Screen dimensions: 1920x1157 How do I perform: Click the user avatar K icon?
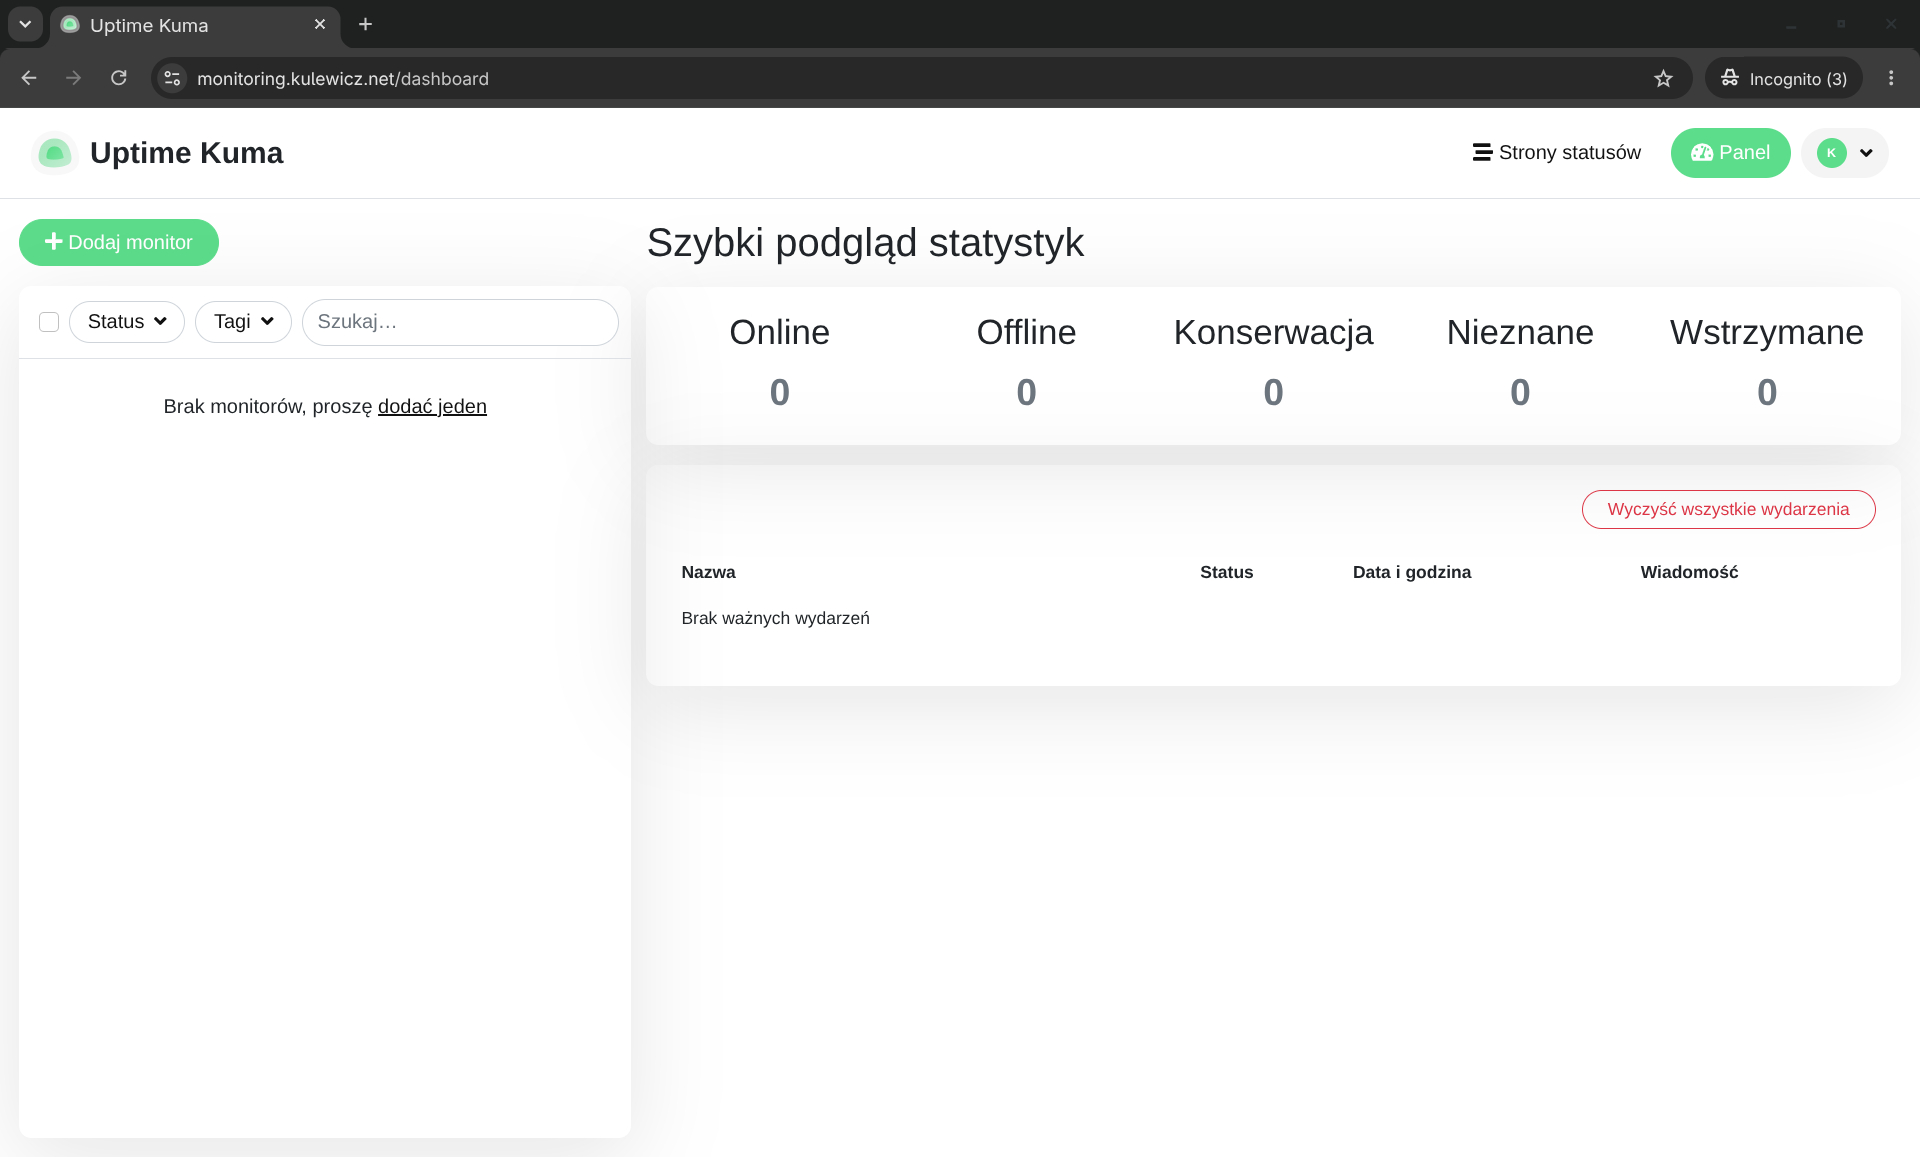(x=1831, y=153)
